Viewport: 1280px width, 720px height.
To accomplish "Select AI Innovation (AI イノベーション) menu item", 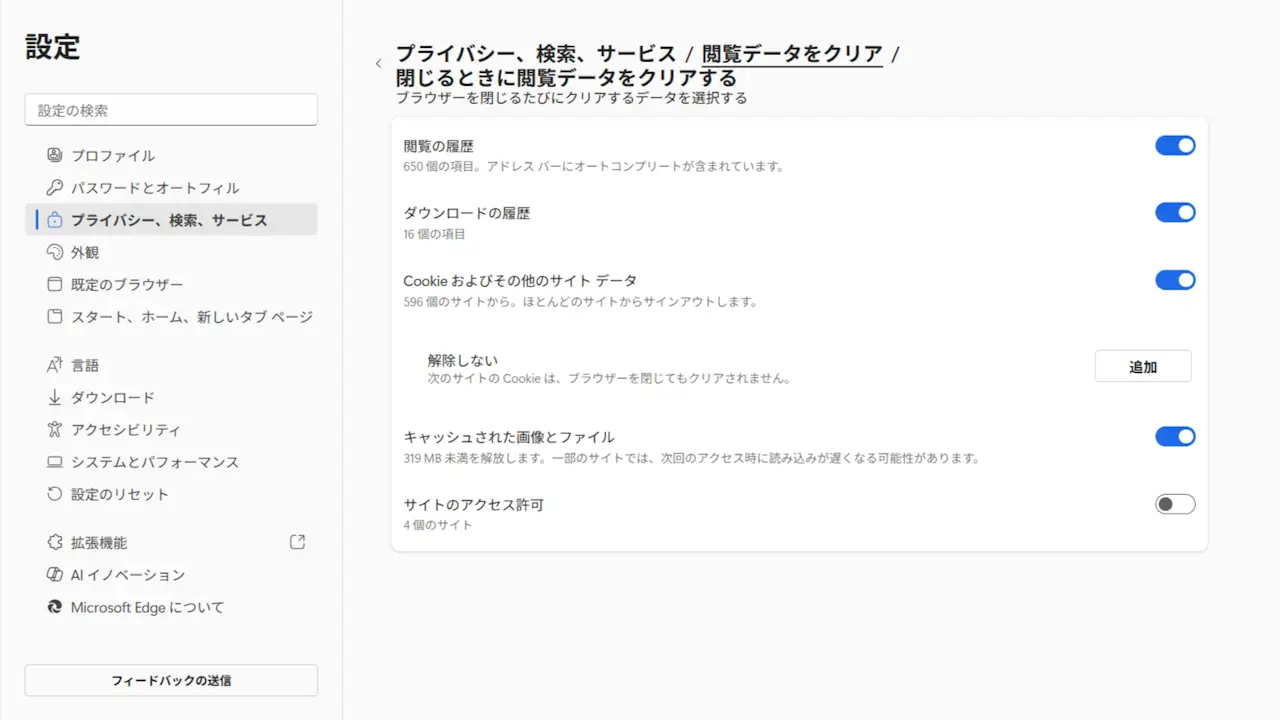I will (x=127, y=575).
